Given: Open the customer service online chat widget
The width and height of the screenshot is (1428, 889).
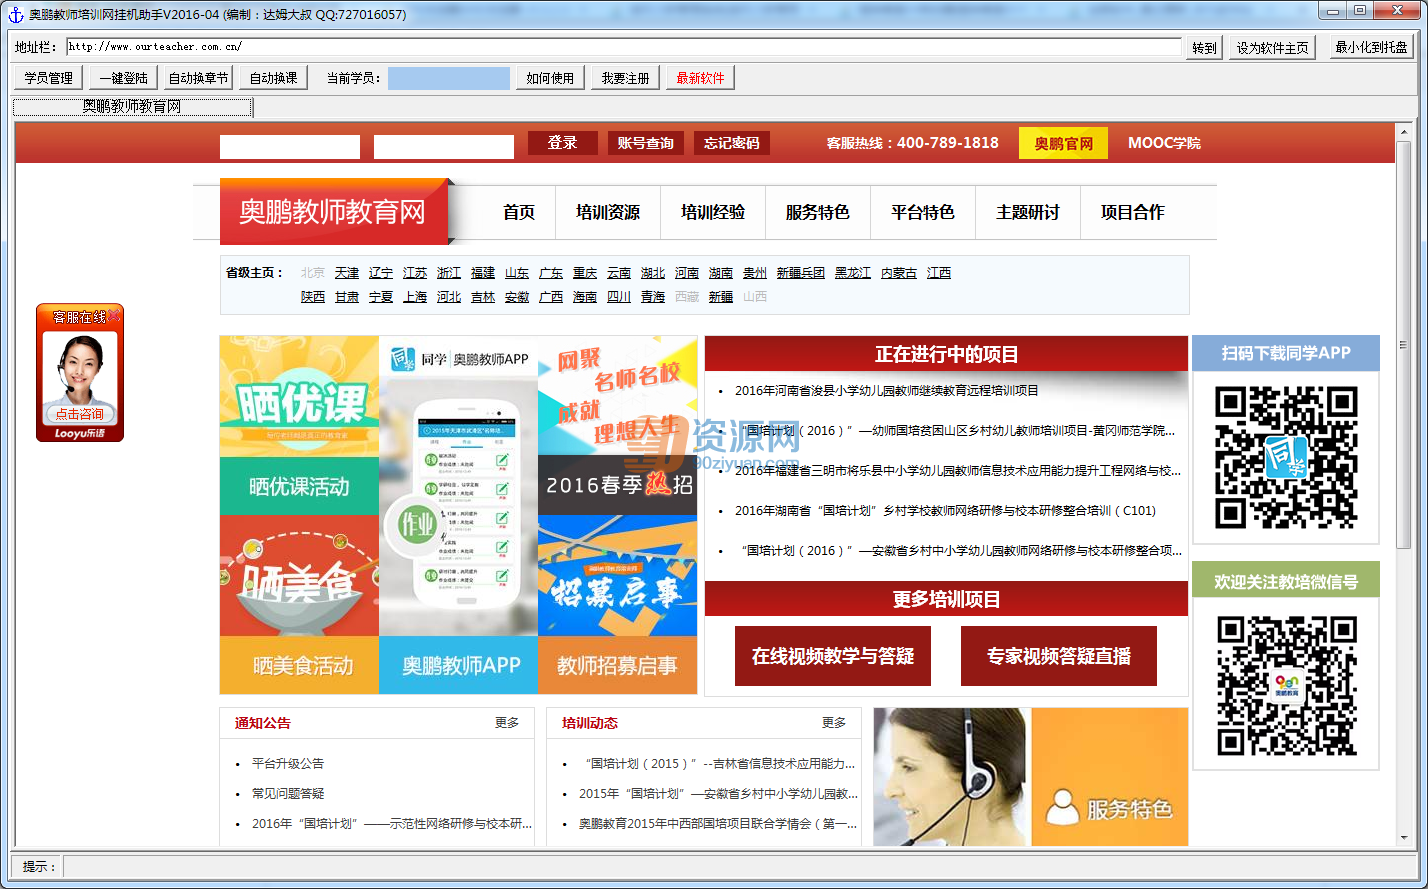Looking at the screenshot, I should coord(80,372).
